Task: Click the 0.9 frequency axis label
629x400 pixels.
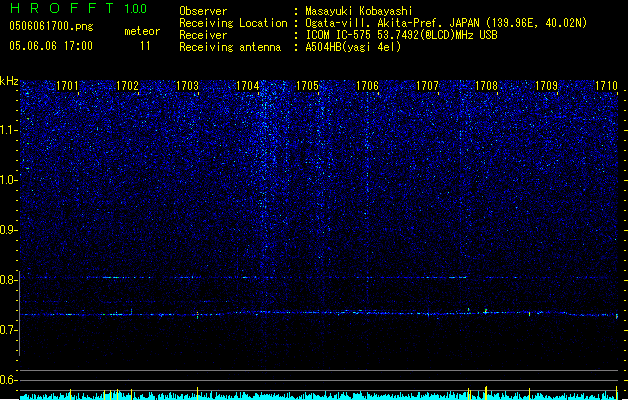Action: pyautogui.click(x=8, y=230)
